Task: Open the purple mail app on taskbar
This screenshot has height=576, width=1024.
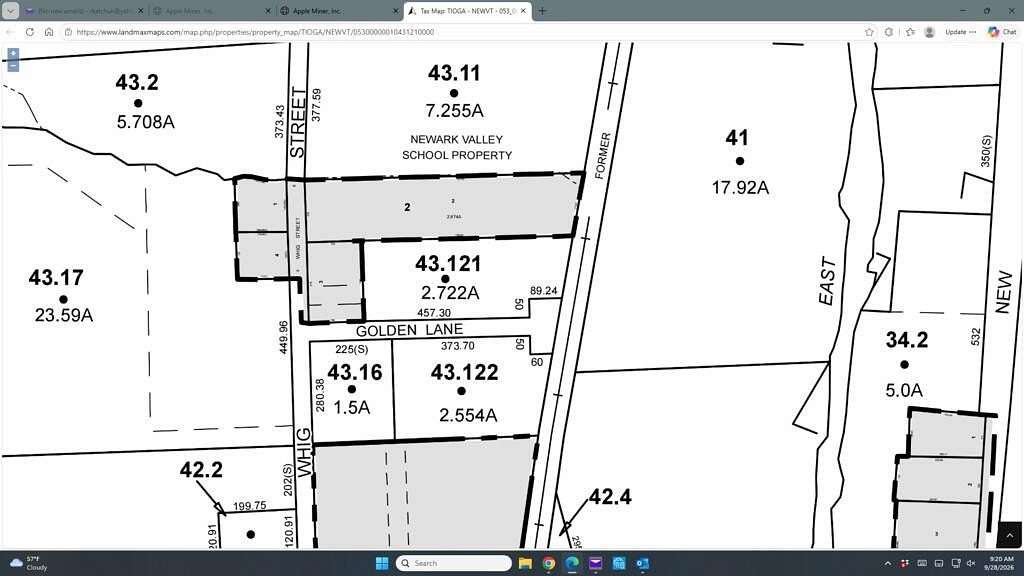Action: click(596, 563)
